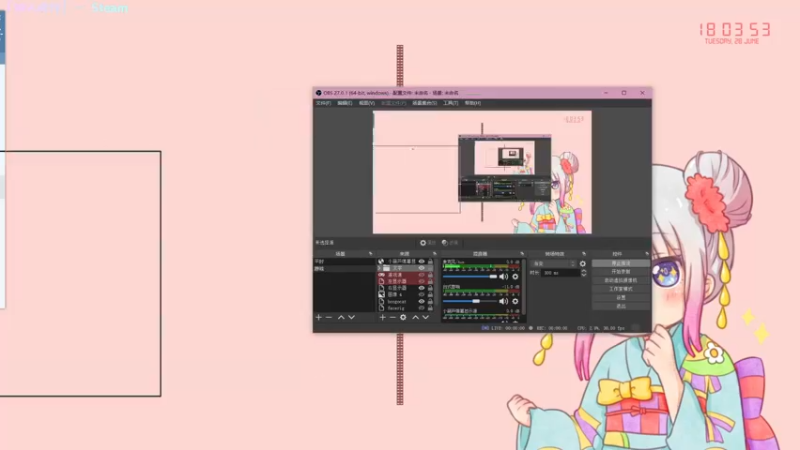Click the 停止推流 stop streaming button

click(621, 263)
